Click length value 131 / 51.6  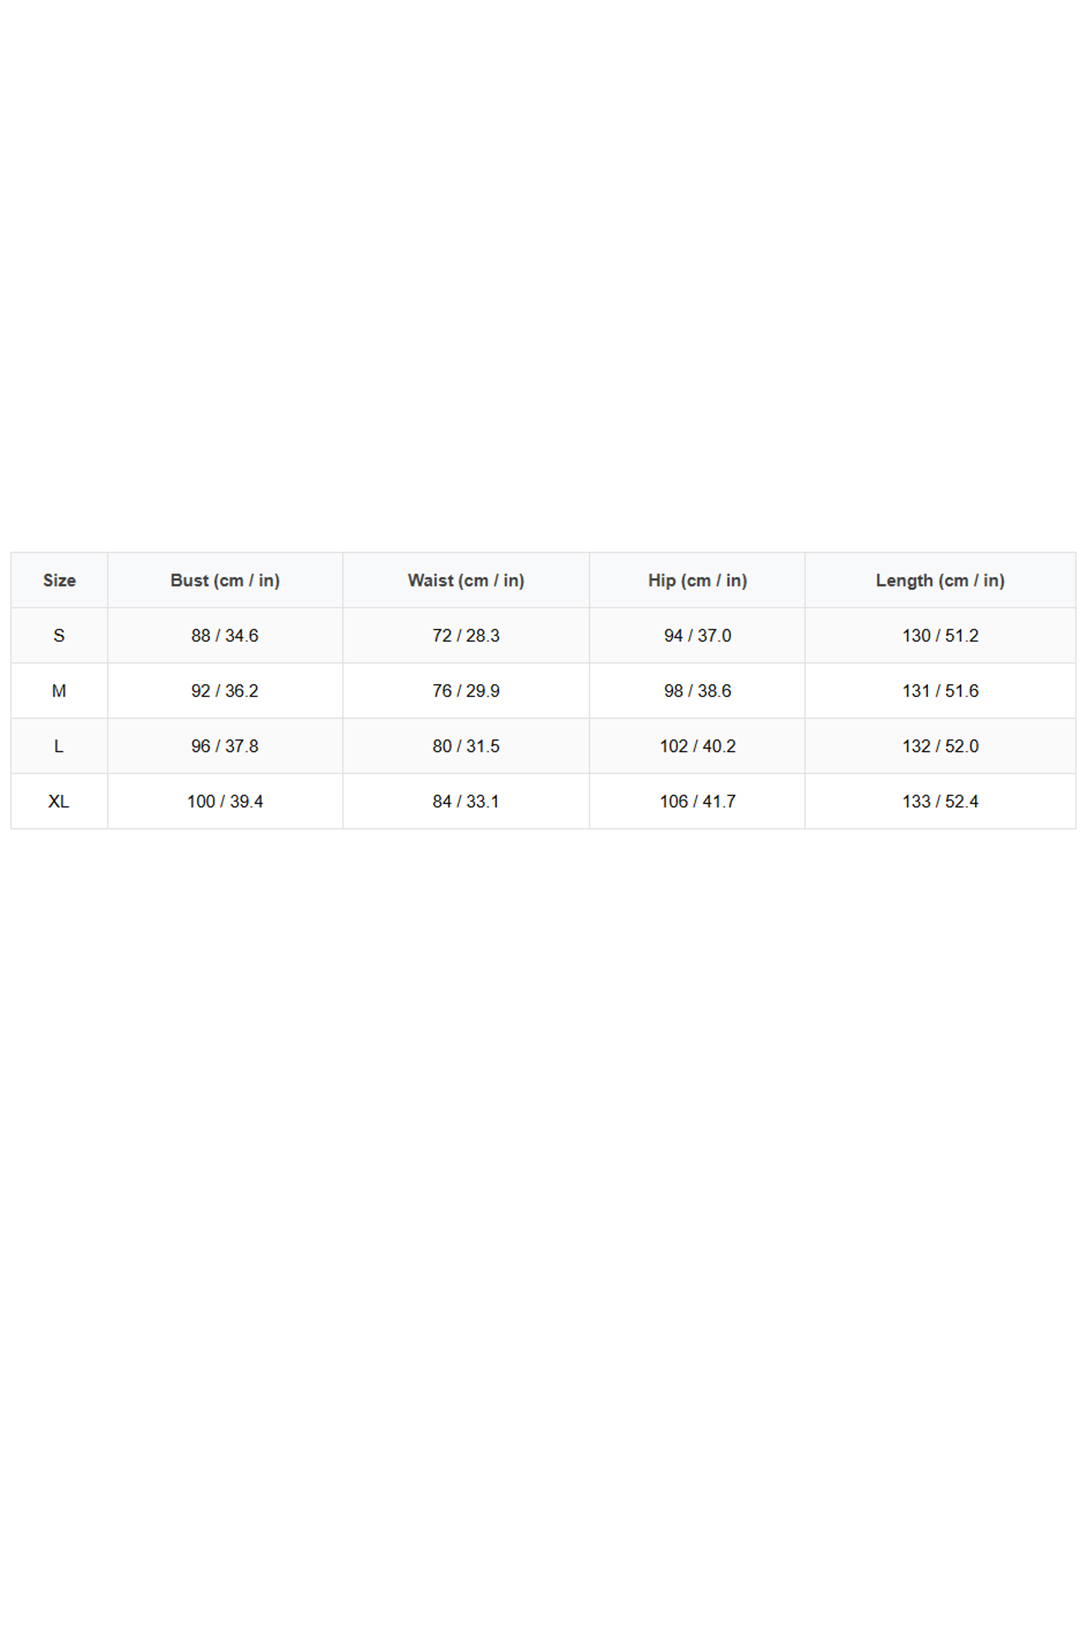tap(940, 691)
